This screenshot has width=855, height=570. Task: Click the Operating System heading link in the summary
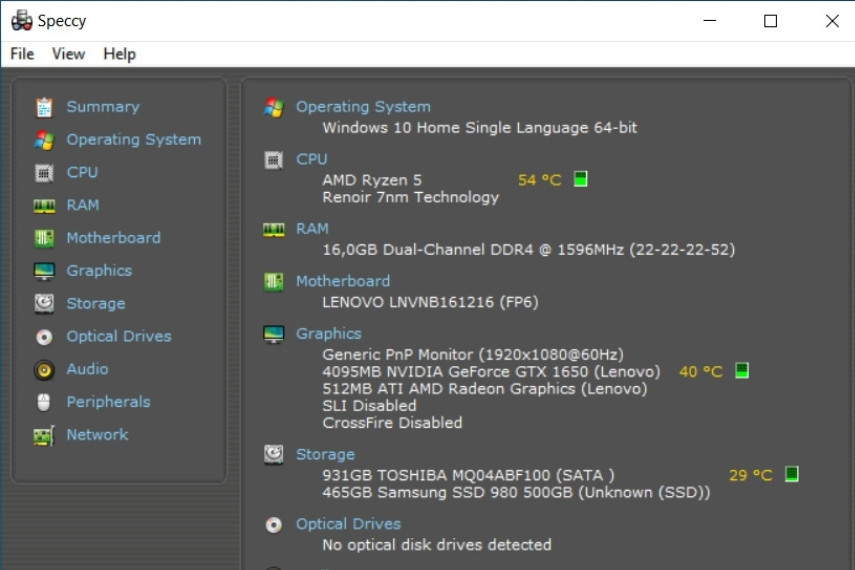pyautogui.click(x=363, y=107)
